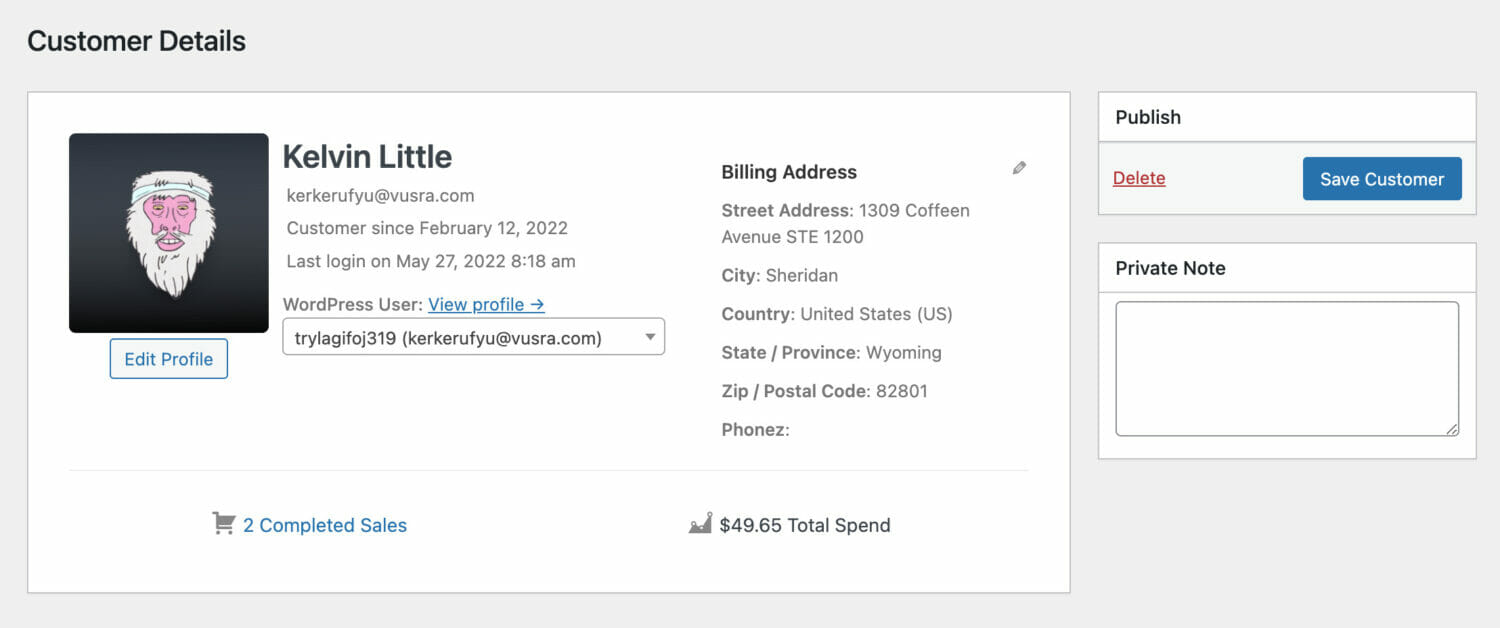Screen dimensions: 1500x628
Task: Click the chart icon next to Total Spend
Action: coord(700,524)
